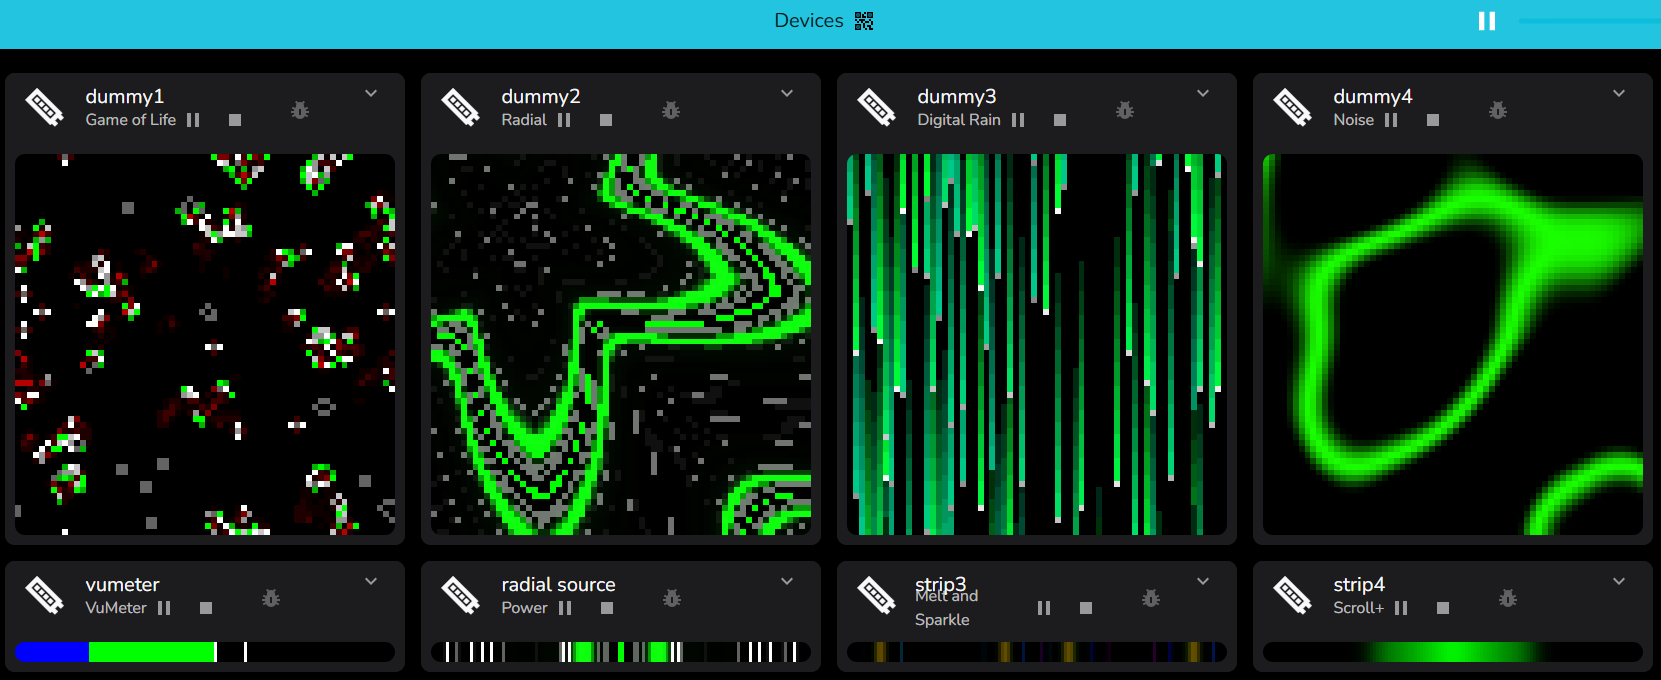Click the bug icon on radial source card

(672, 598)
